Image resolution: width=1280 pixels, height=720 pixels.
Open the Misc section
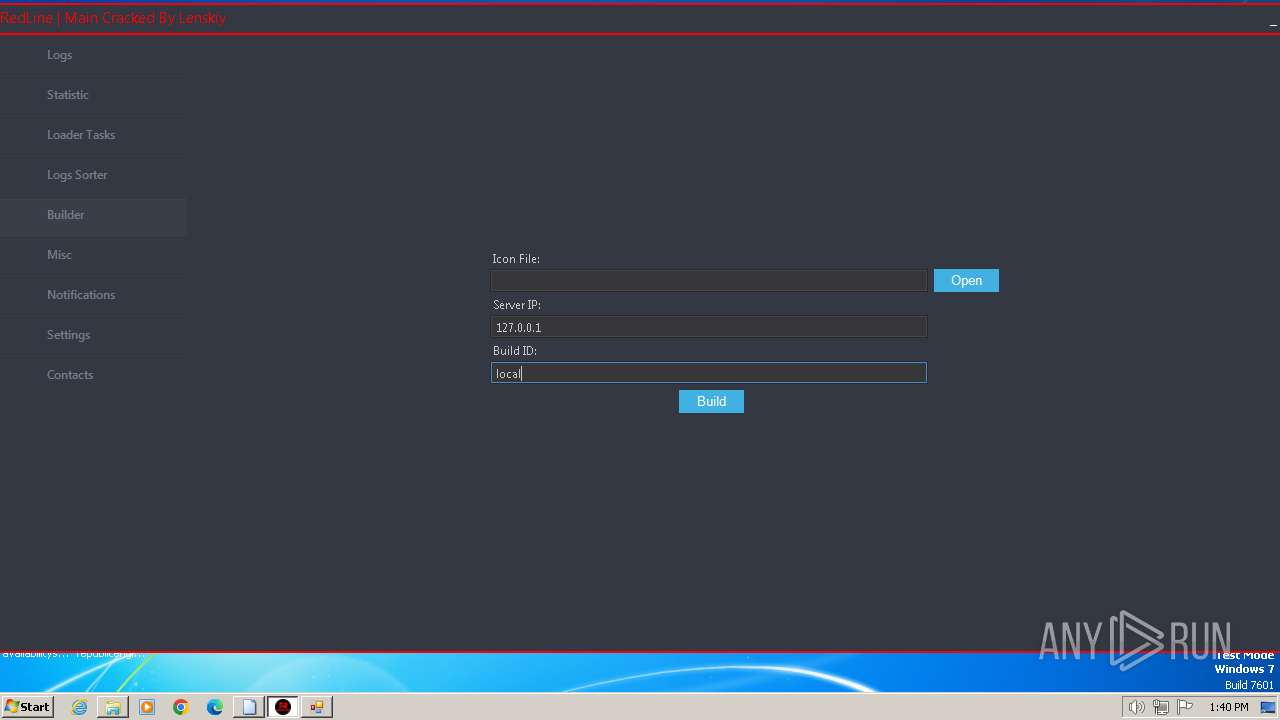[x=93, y=255]
